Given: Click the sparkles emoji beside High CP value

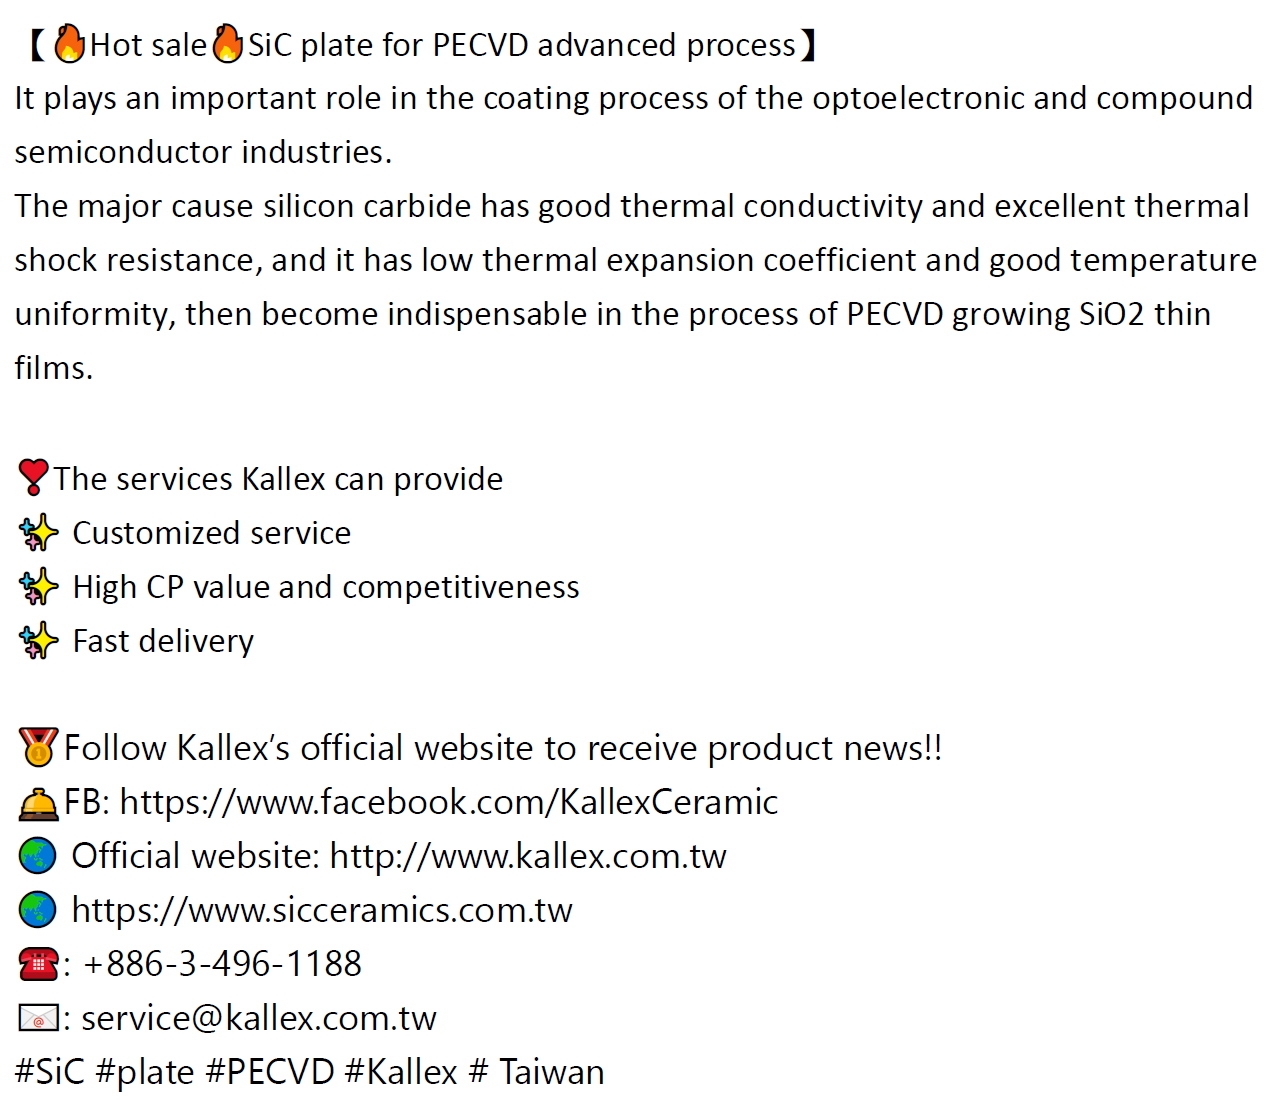Looking at the screenshot, I should [38, 587].
